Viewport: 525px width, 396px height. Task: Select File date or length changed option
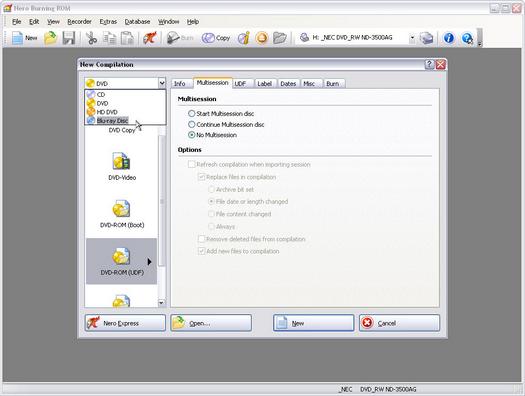pyautogui.click(x=211, y=202)
